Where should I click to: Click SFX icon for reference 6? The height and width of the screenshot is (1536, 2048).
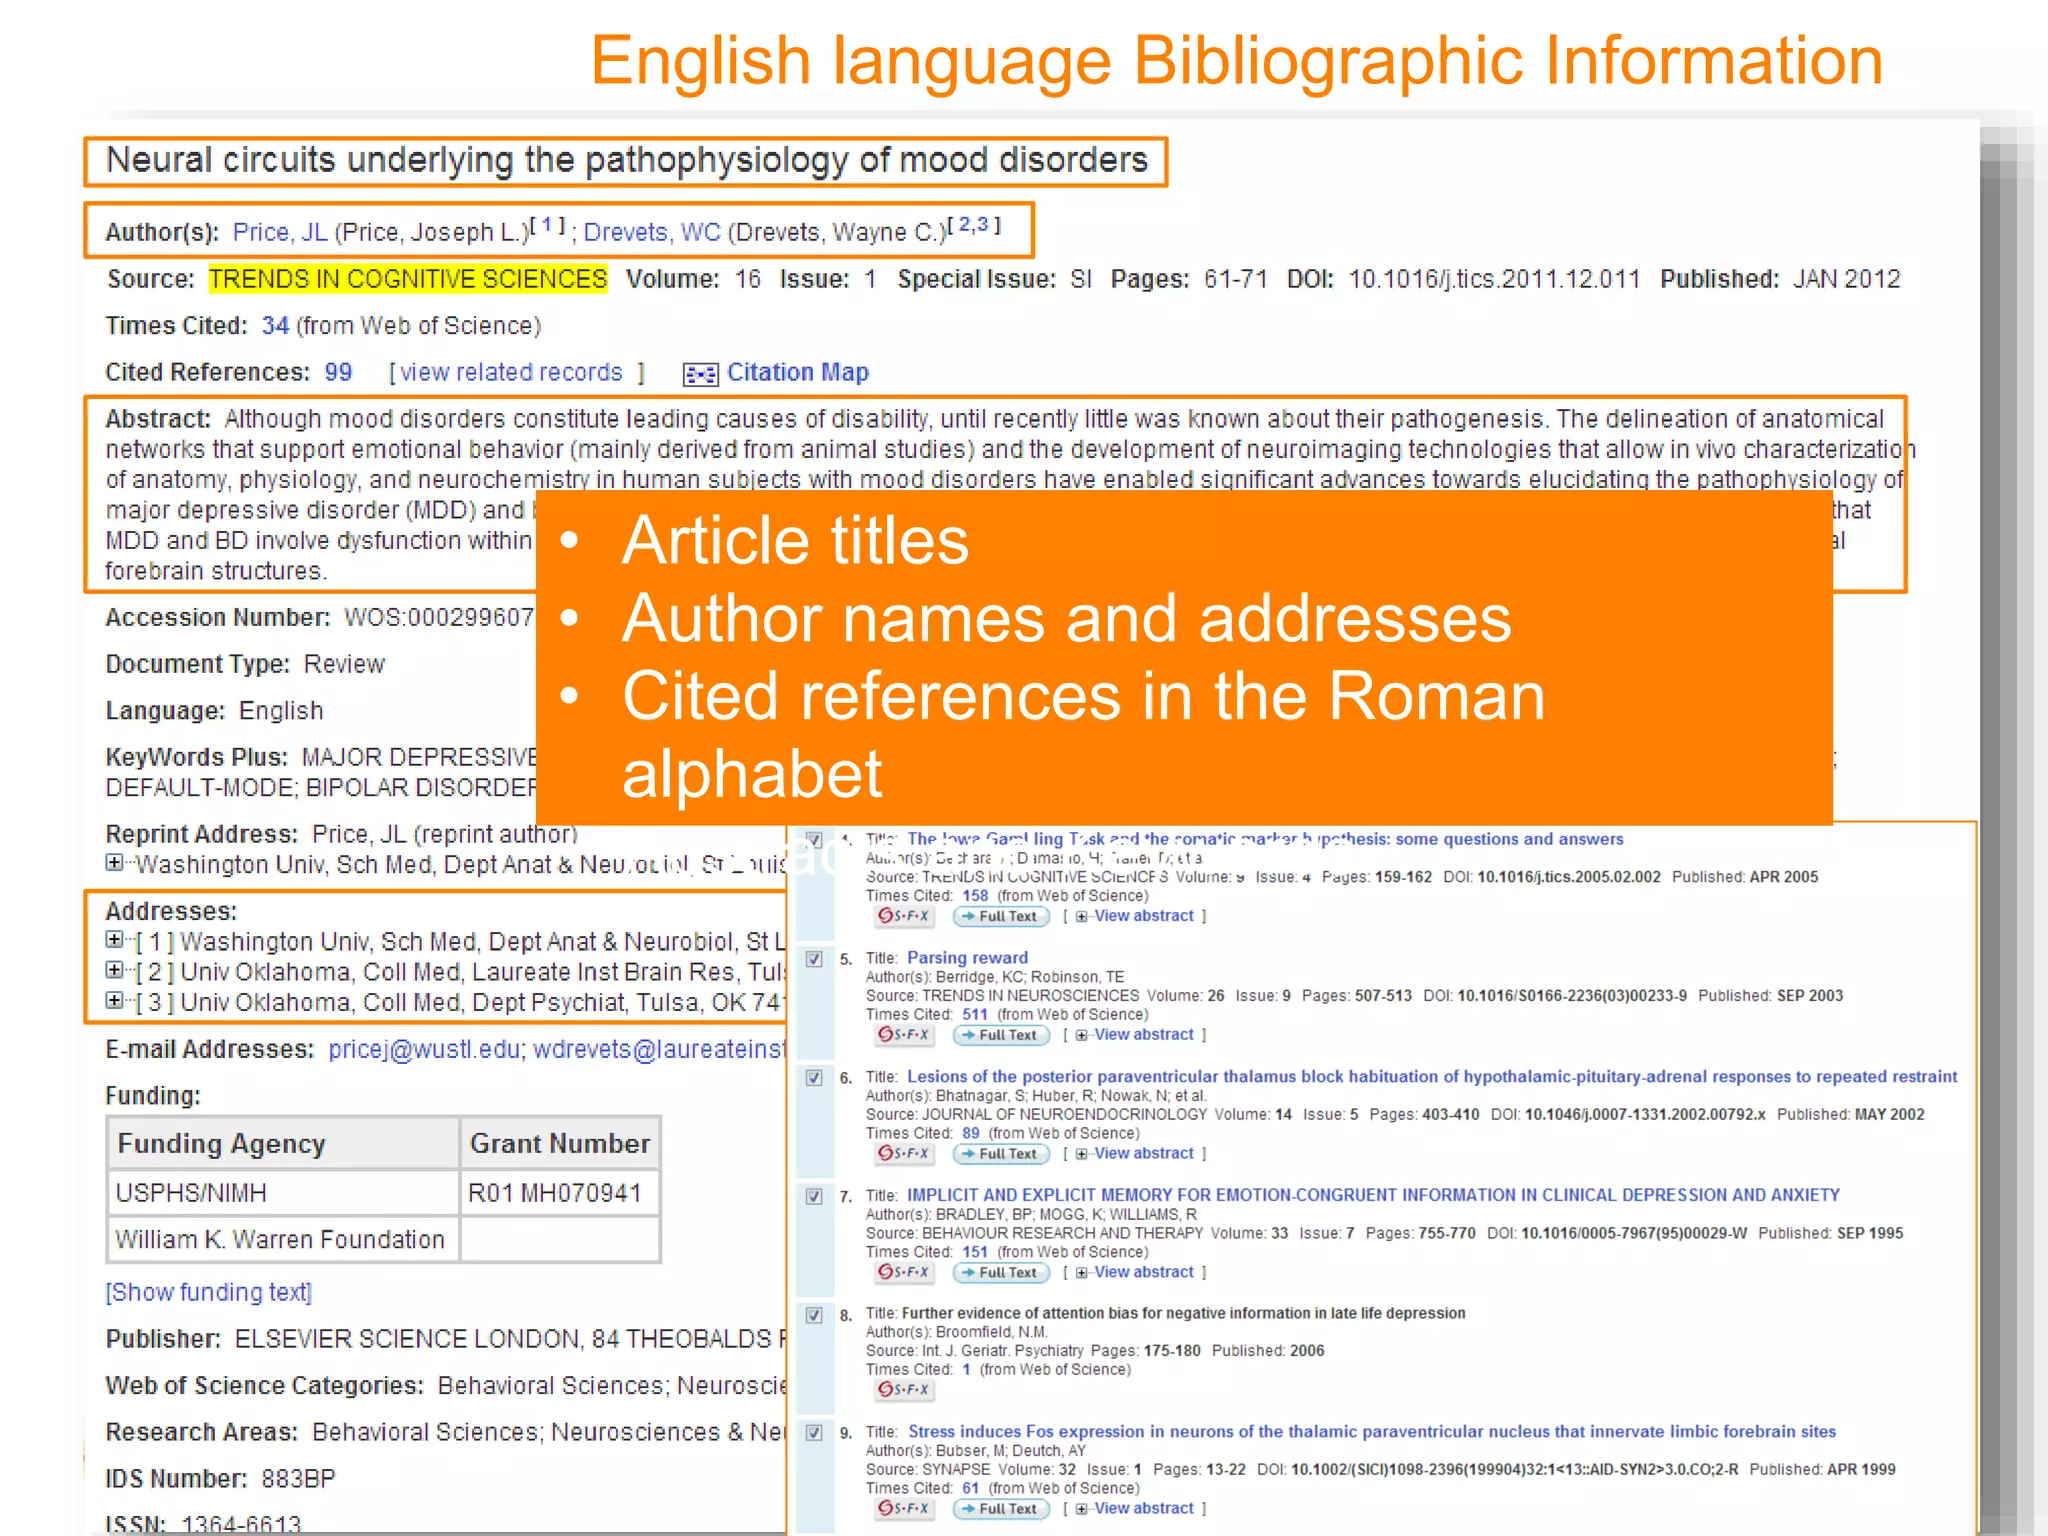[x=904, y=1153]
